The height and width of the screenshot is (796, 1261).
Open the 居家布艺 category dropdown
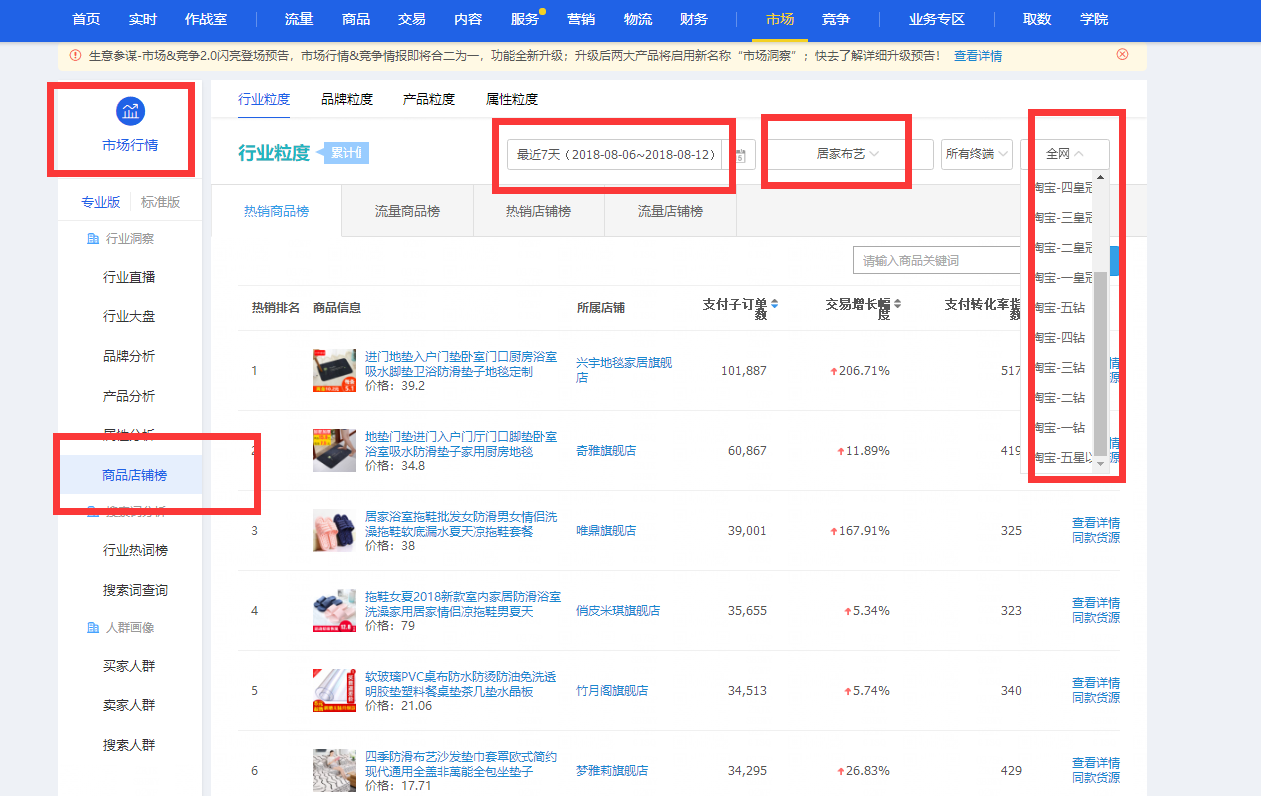[x=848, y=154]
